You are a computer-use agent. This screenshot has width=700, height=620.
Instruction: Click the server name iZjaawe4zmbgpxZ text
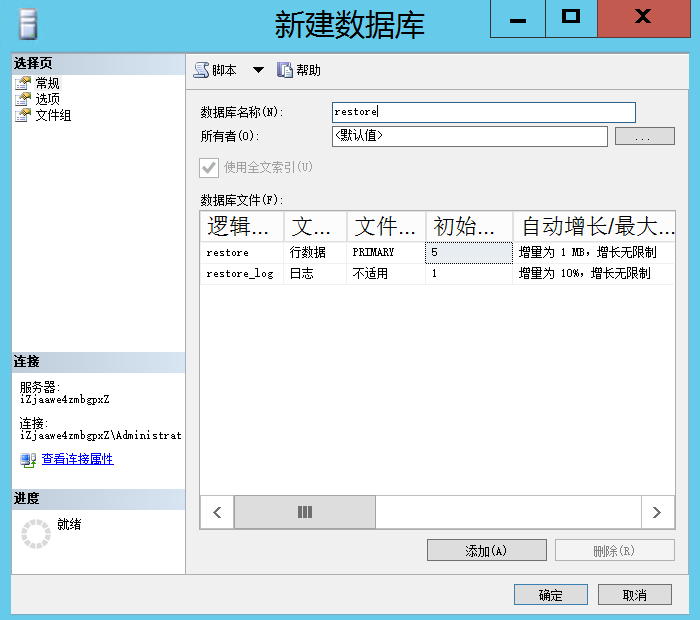tap(64, 399)
